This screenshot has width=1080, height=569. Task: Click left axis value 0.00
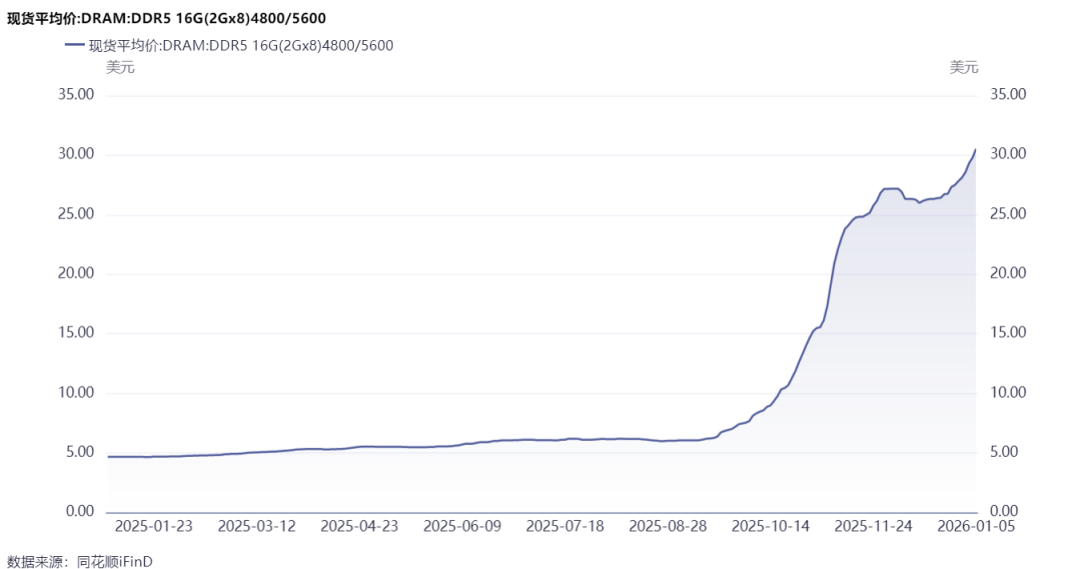pyautogui.click(x=80, y=511)
